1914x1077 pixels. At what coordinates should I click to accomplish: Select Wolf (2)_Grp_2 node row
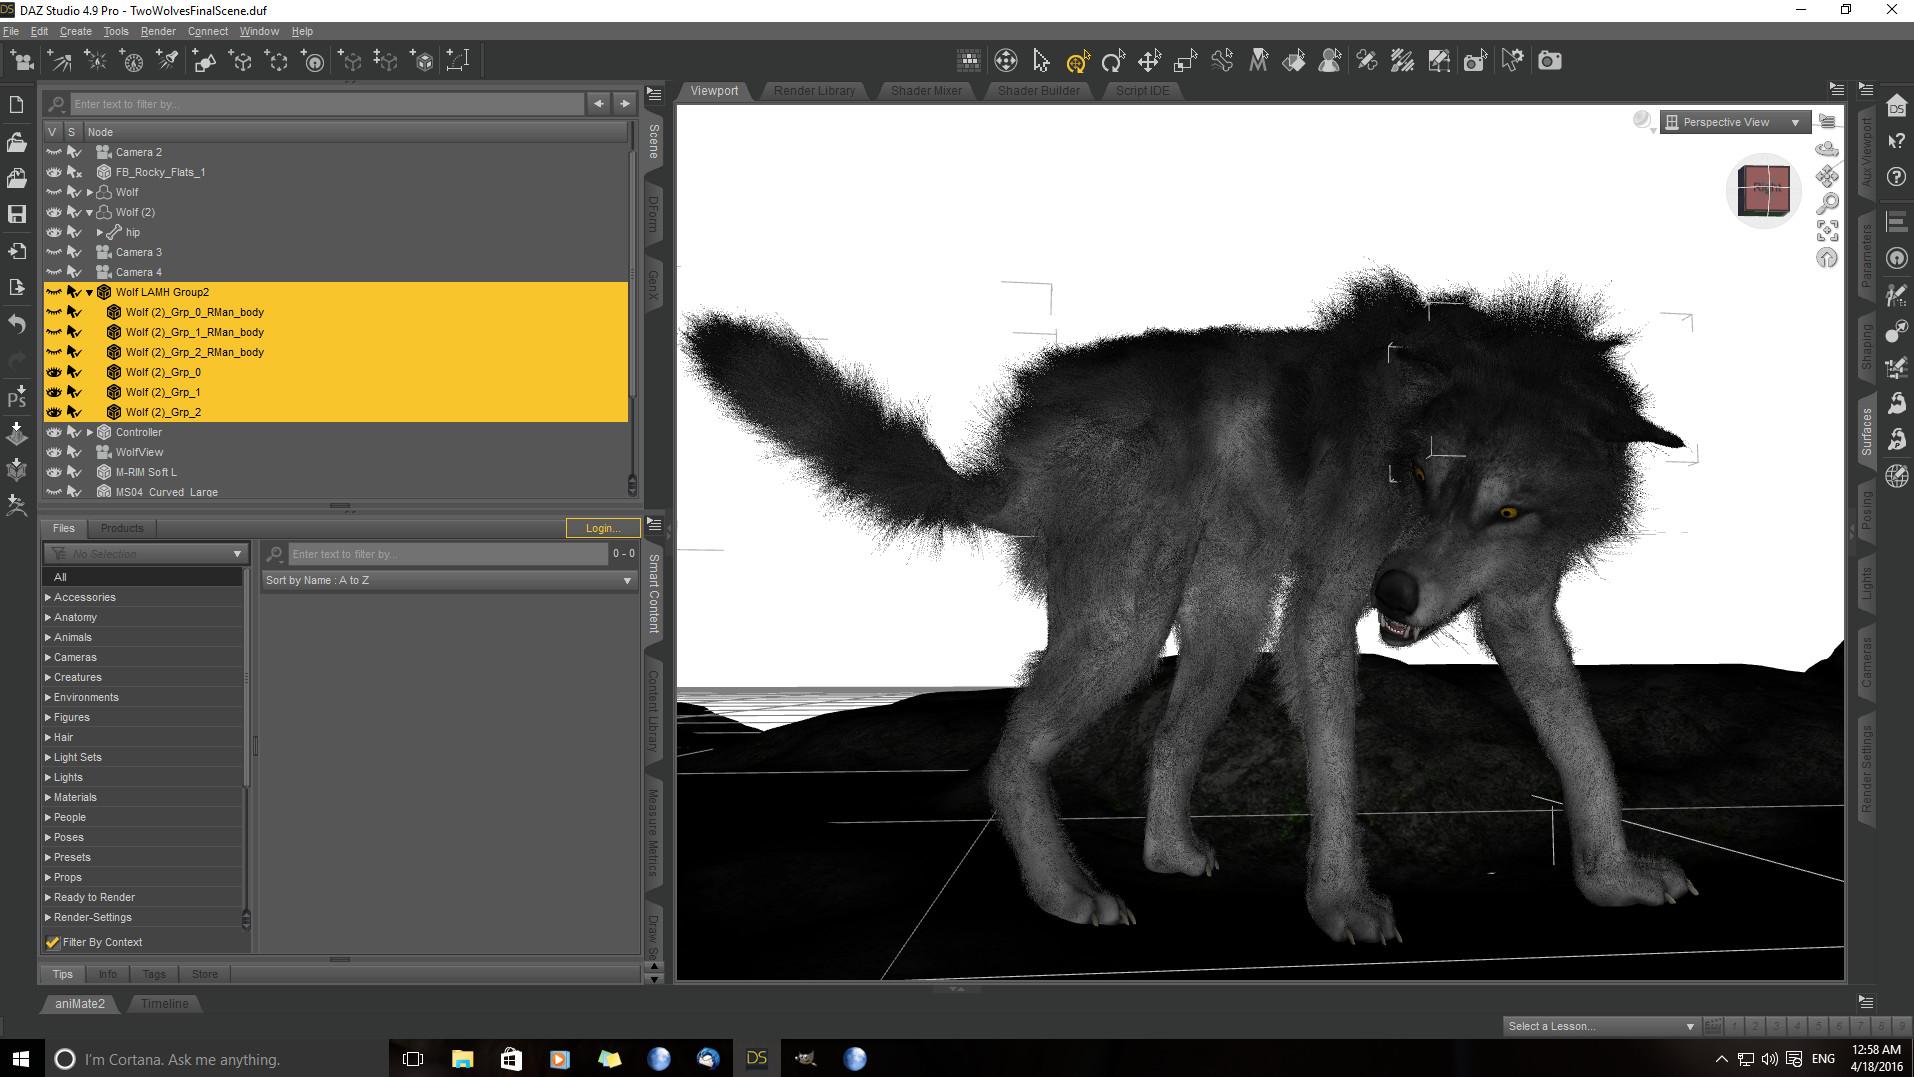(336, 412)
